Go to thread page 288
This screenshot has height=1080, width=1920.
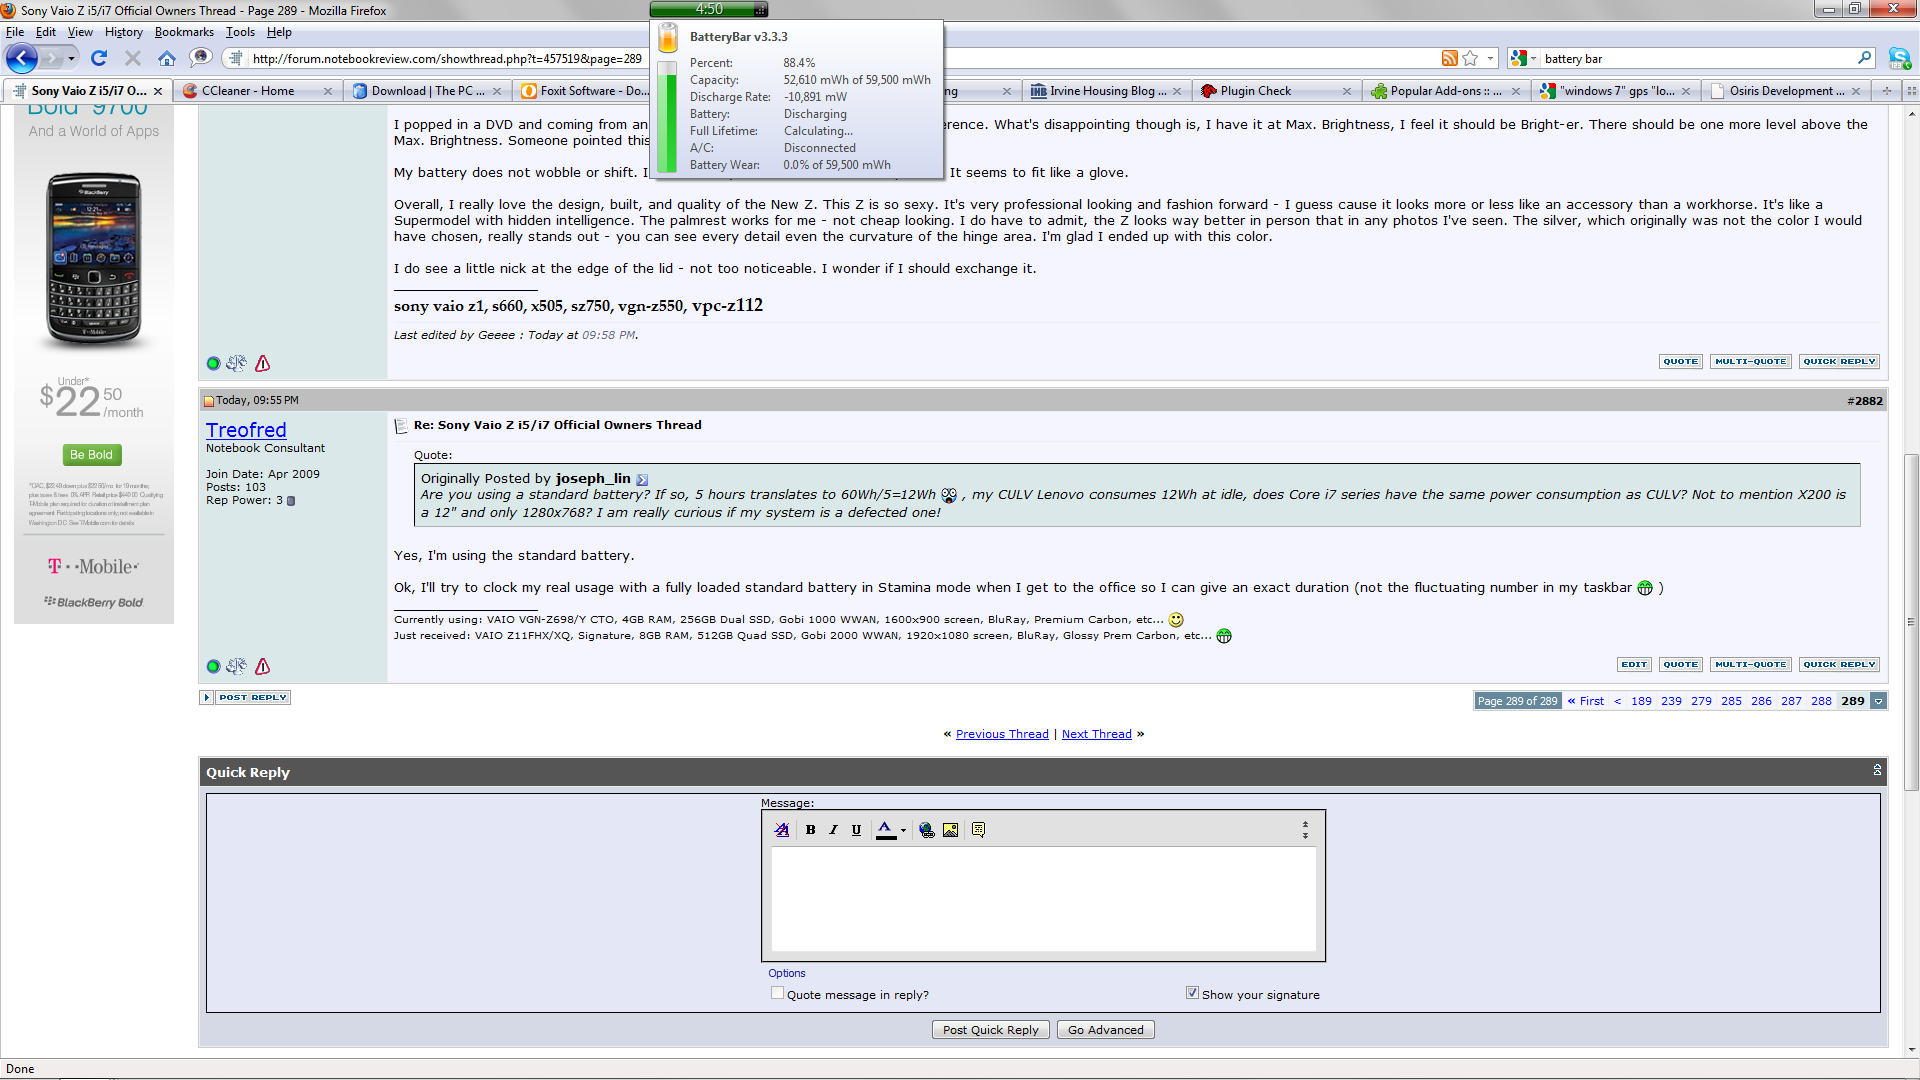tap(1821, 701)
